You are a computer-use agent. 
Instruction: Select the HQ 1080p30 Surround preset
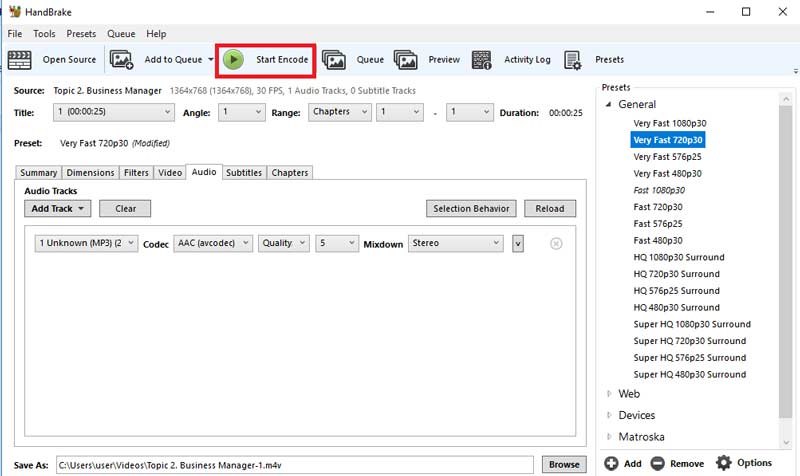coord(679,257)
